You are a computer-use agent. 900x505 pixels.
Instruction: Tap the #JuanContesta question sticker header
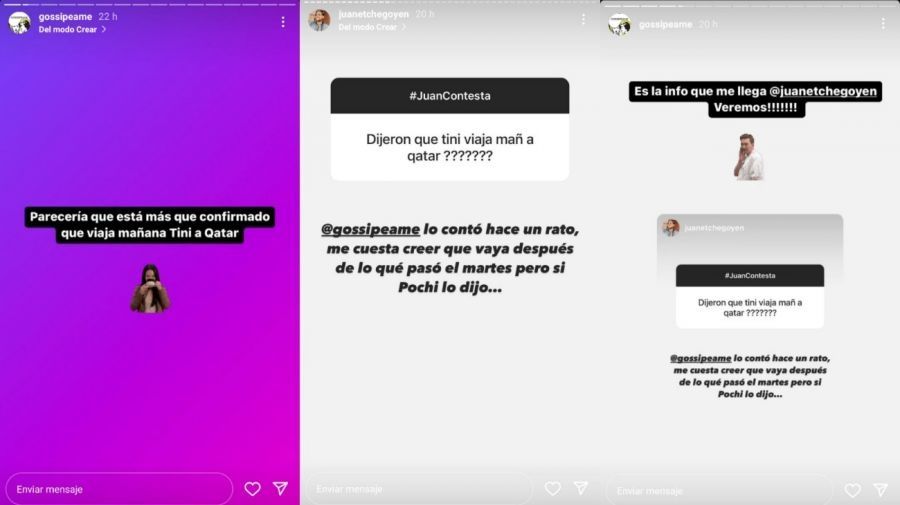click(x=450, y=96)
